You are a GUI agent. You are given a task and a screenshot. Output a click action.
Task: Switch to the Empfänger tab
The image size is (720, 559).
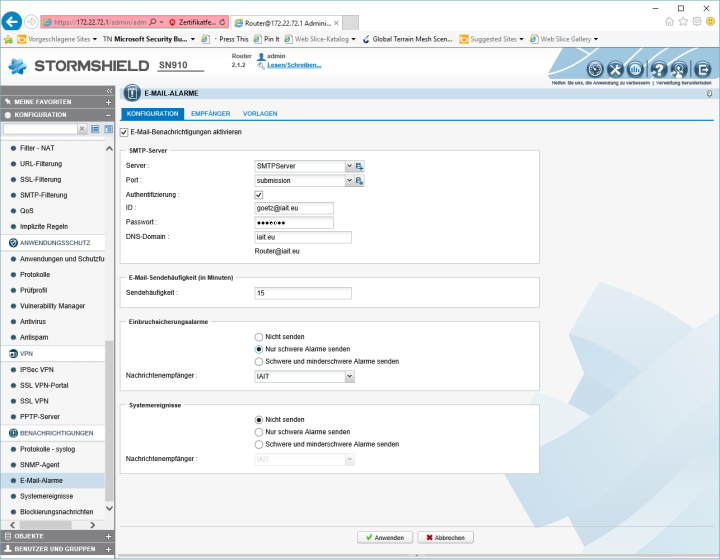(x=210, y=114)
